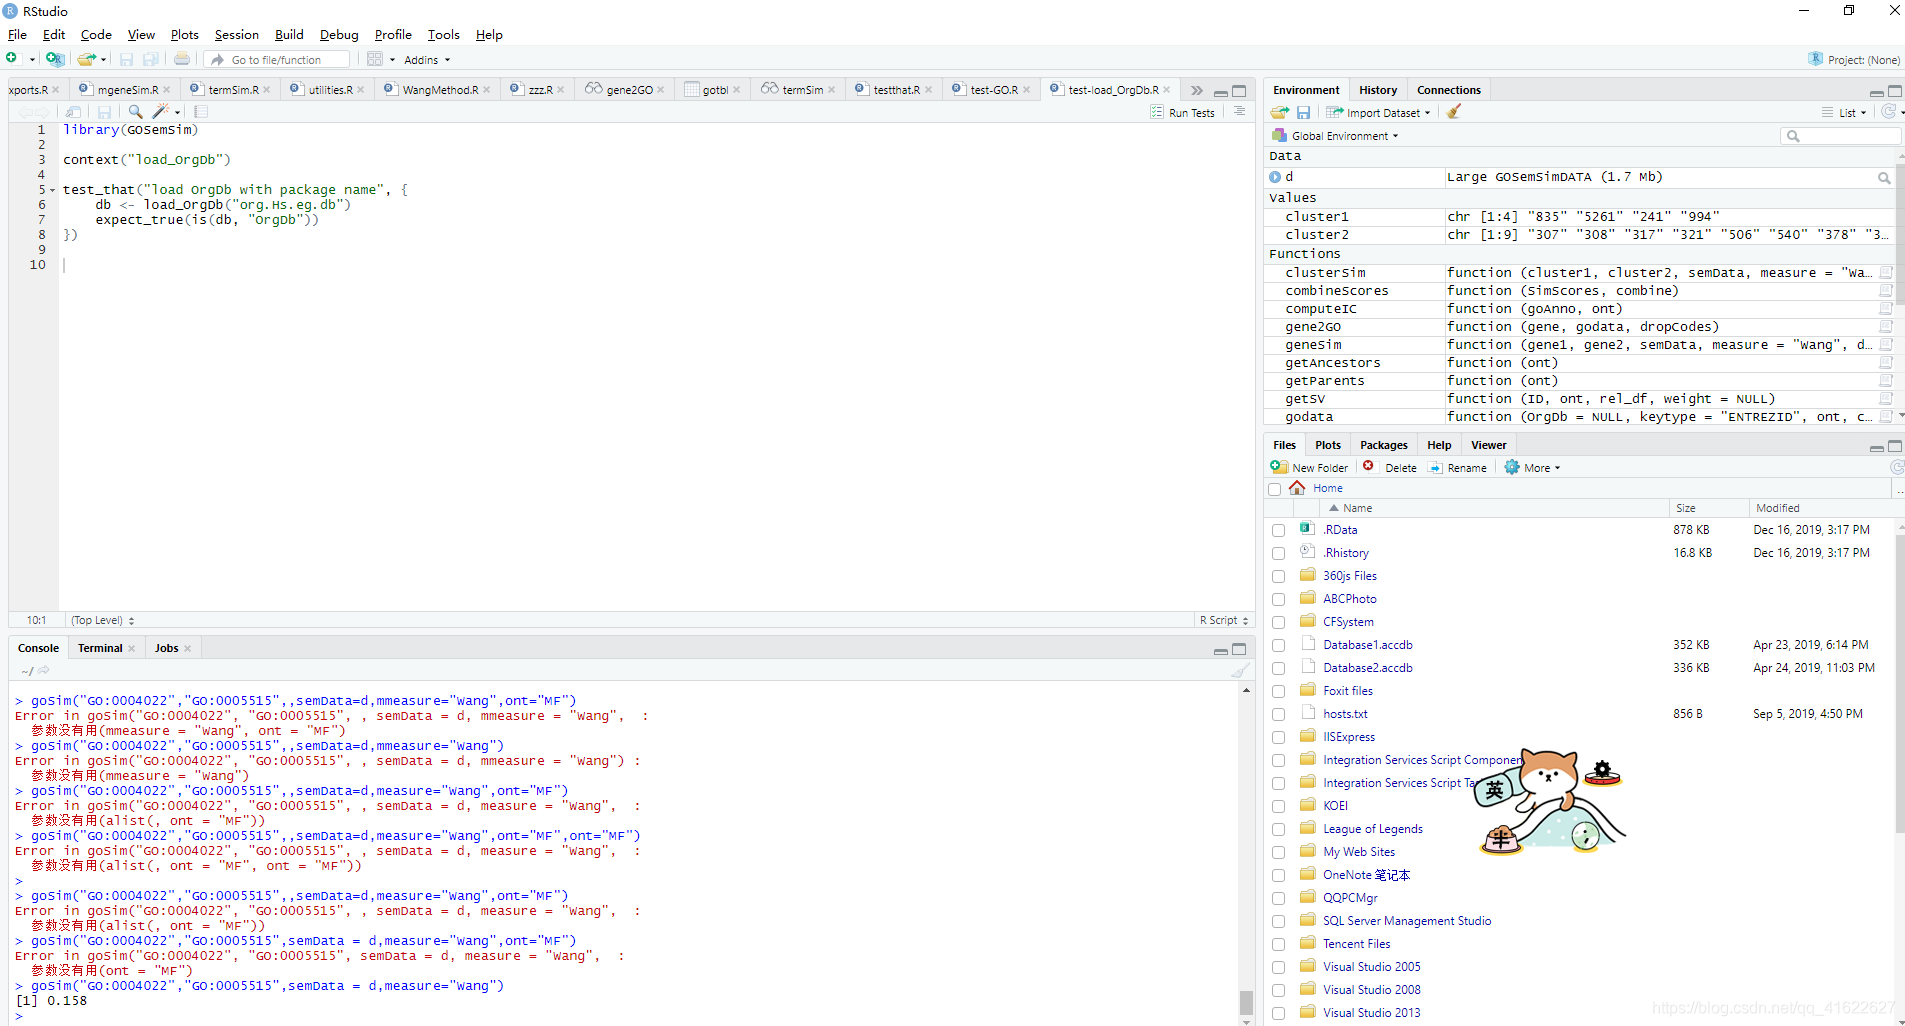1905x1026 pixels.
Task: Tick the checkbox for Tencent Files
Action: [x=1278, y=944]
